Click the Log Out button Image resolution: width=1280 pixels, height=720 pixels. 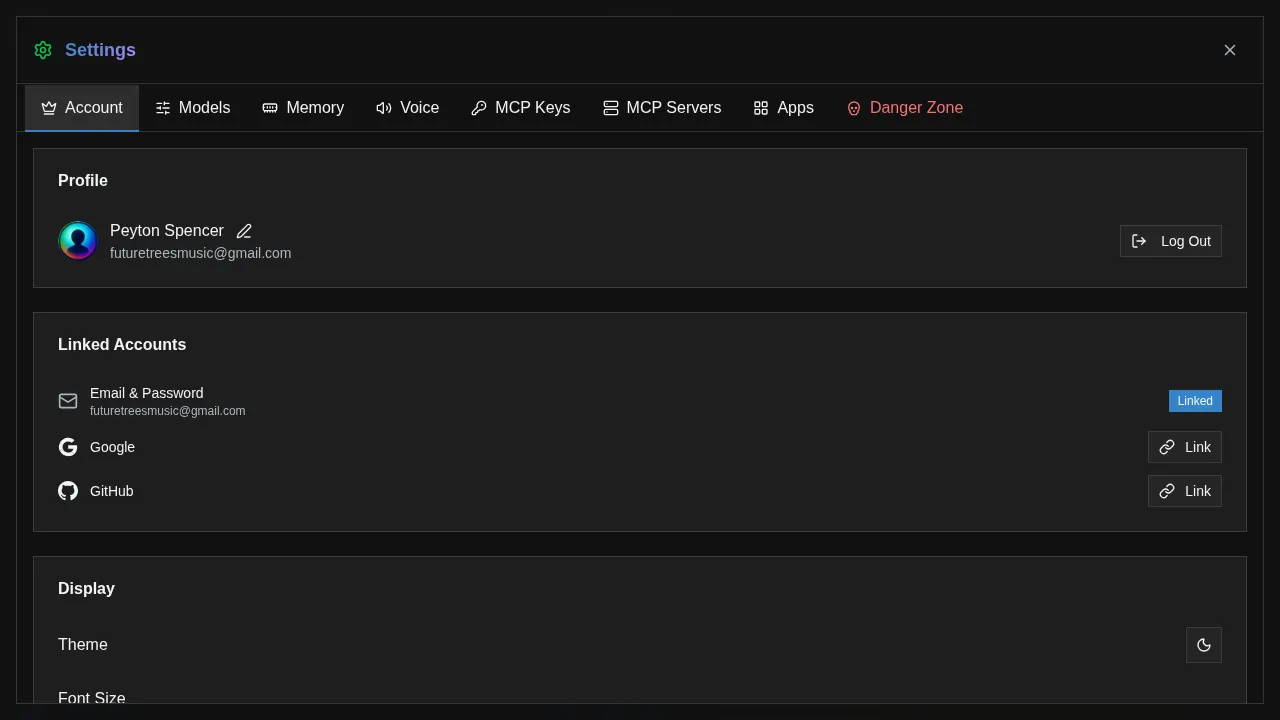pyautogui.click(x=1170, y=241)
